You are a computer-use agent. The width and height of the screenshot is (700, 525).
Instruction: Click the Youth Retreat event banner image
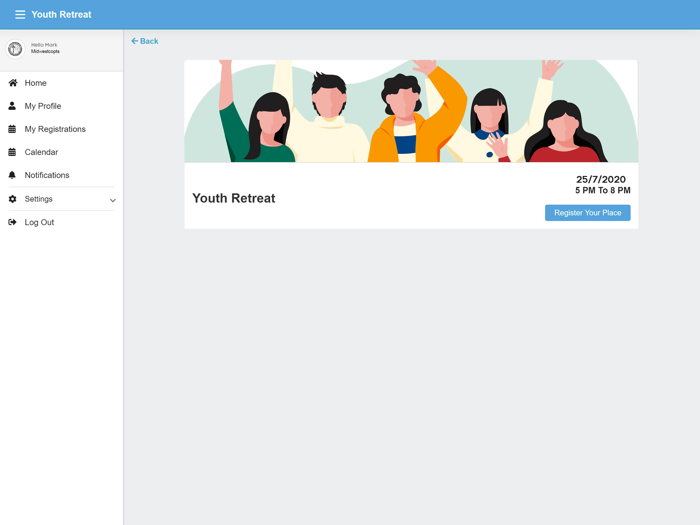tap(411, 111)
